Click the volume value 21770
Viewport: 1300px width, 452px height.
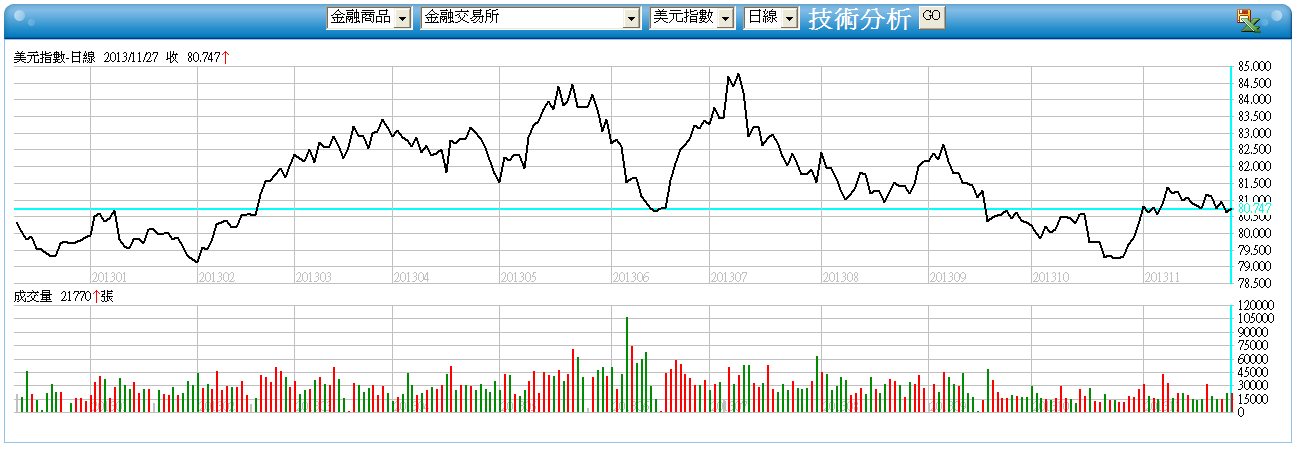pos(76,296)
